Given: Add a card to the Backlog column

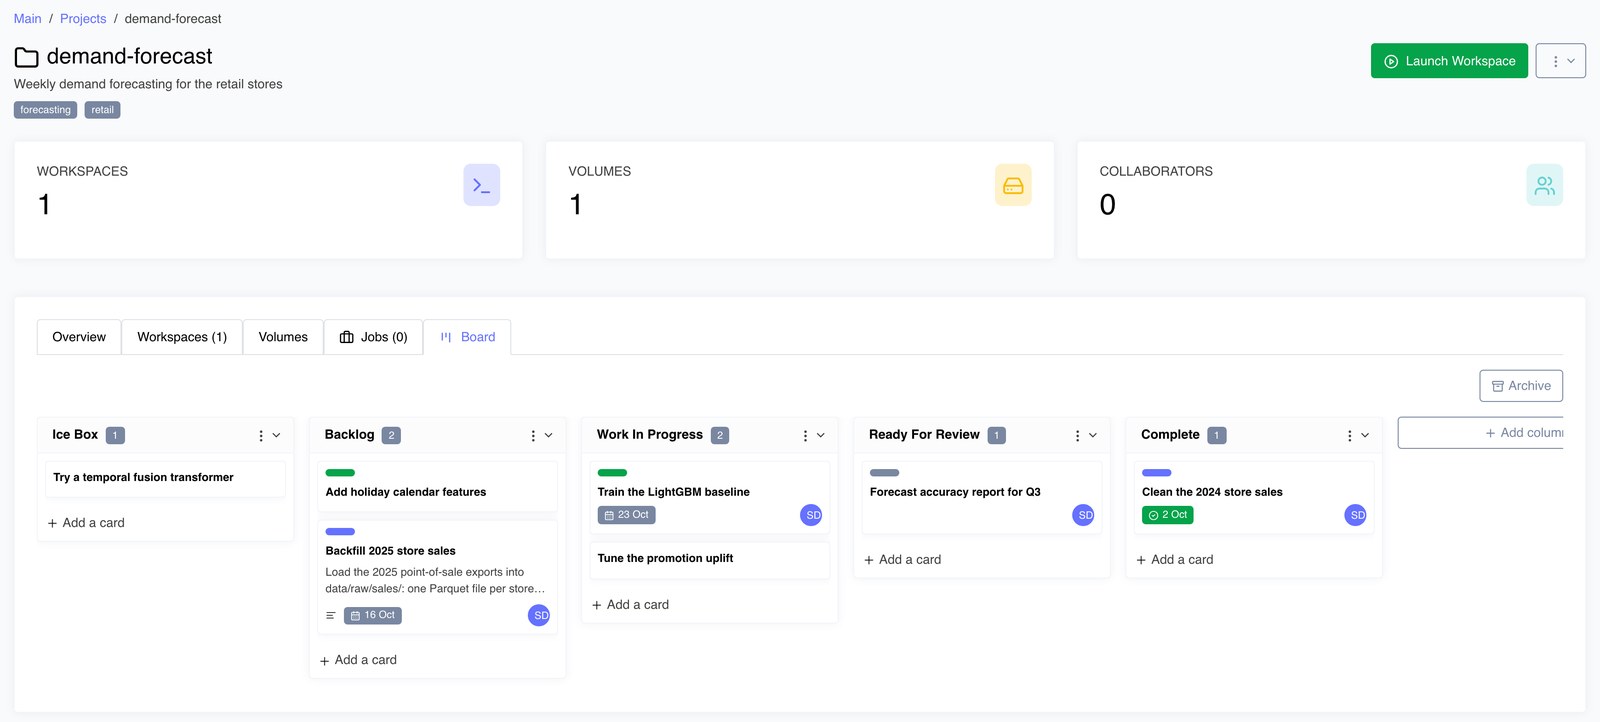Looking at the screenshot, I should (358, 660).
